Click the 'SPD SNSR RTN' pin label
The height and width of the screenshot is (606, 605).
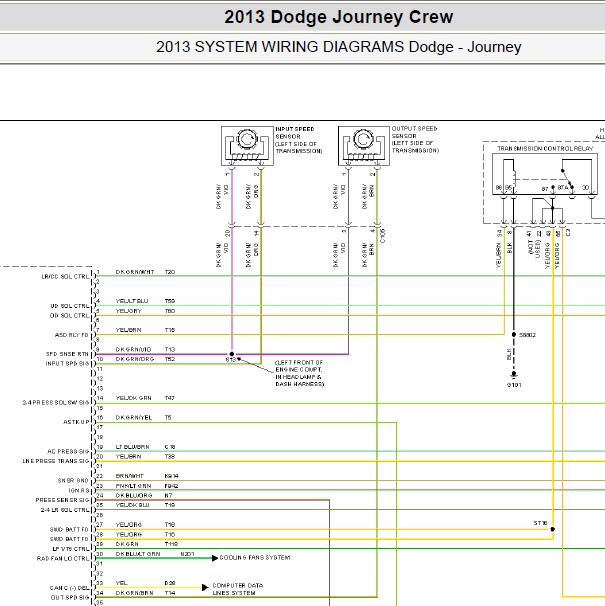point(68,354)
